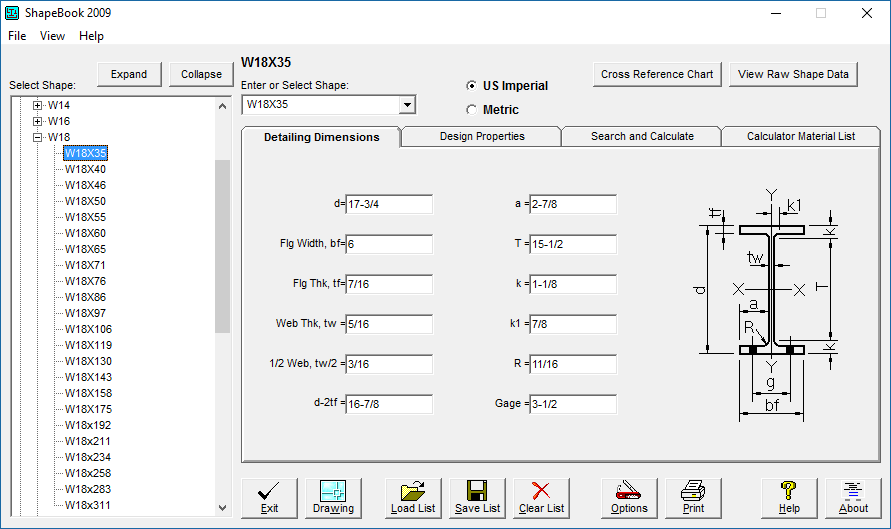Select W18X76 in the shape tree
The height and width of the screenshot is (529, 891).
85,281
